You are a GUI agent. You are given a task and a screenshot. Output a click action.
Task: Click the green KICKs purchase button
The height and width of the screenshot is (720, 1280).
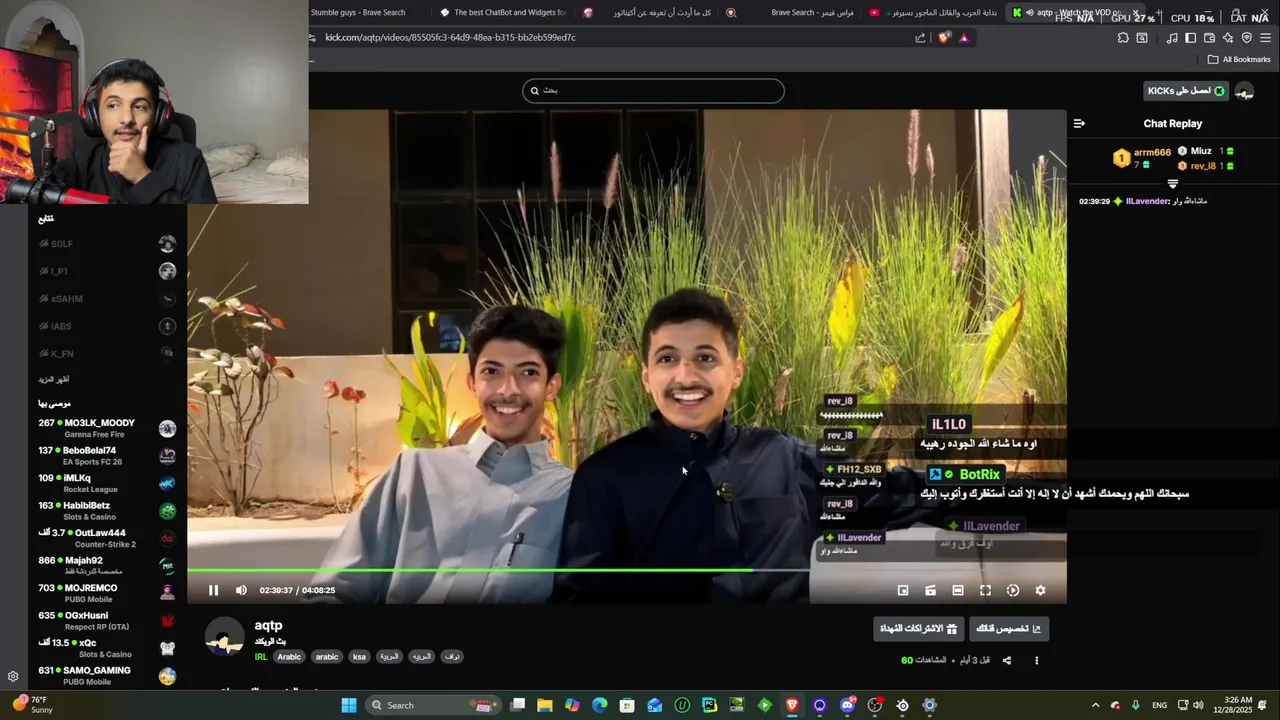(1186, 91)
